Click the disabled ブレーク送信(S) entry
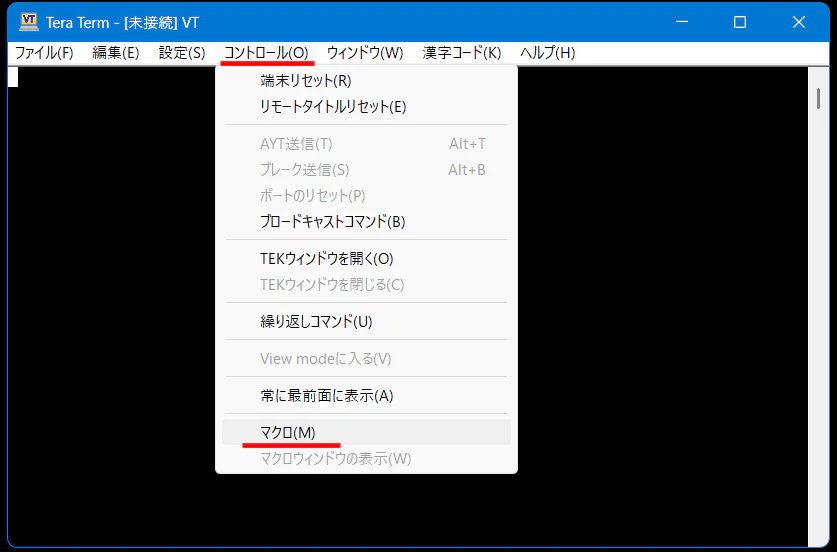The image size is (837, 552). [366, 170]
